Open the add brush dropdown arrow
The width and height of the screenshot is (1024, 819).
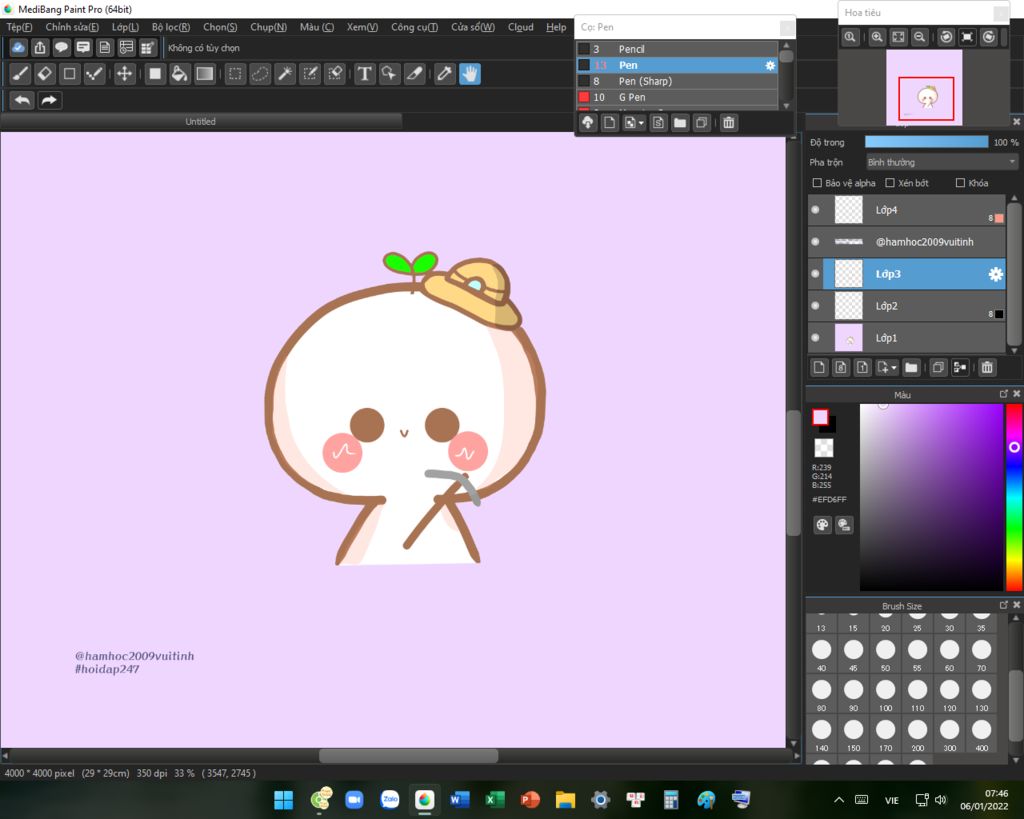[641, 123]
